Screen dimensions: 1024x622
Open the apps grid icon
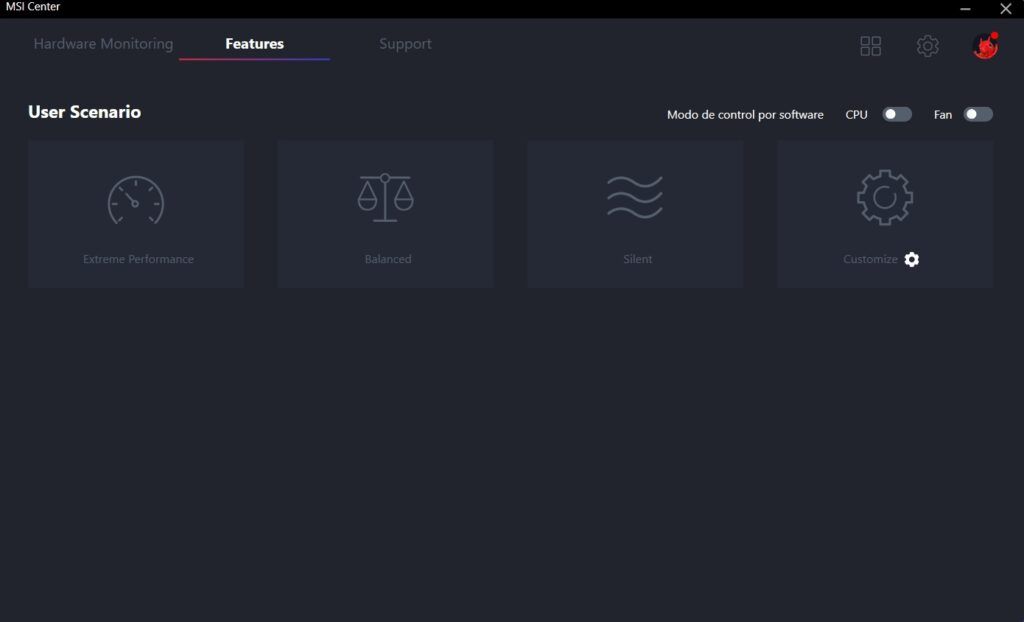pyautogui.click(x=871, y=46)
